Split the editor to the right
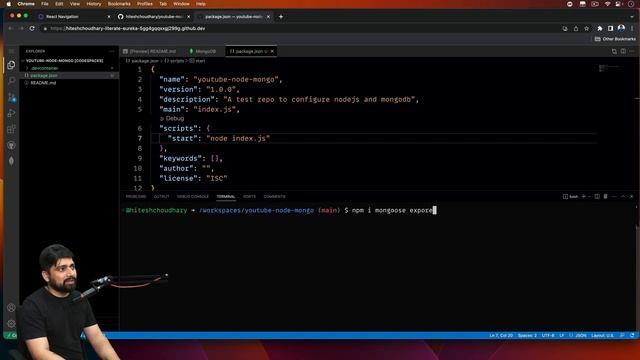Image resolution: width=640 pixels, height=360 pixels. pos(623,51)
